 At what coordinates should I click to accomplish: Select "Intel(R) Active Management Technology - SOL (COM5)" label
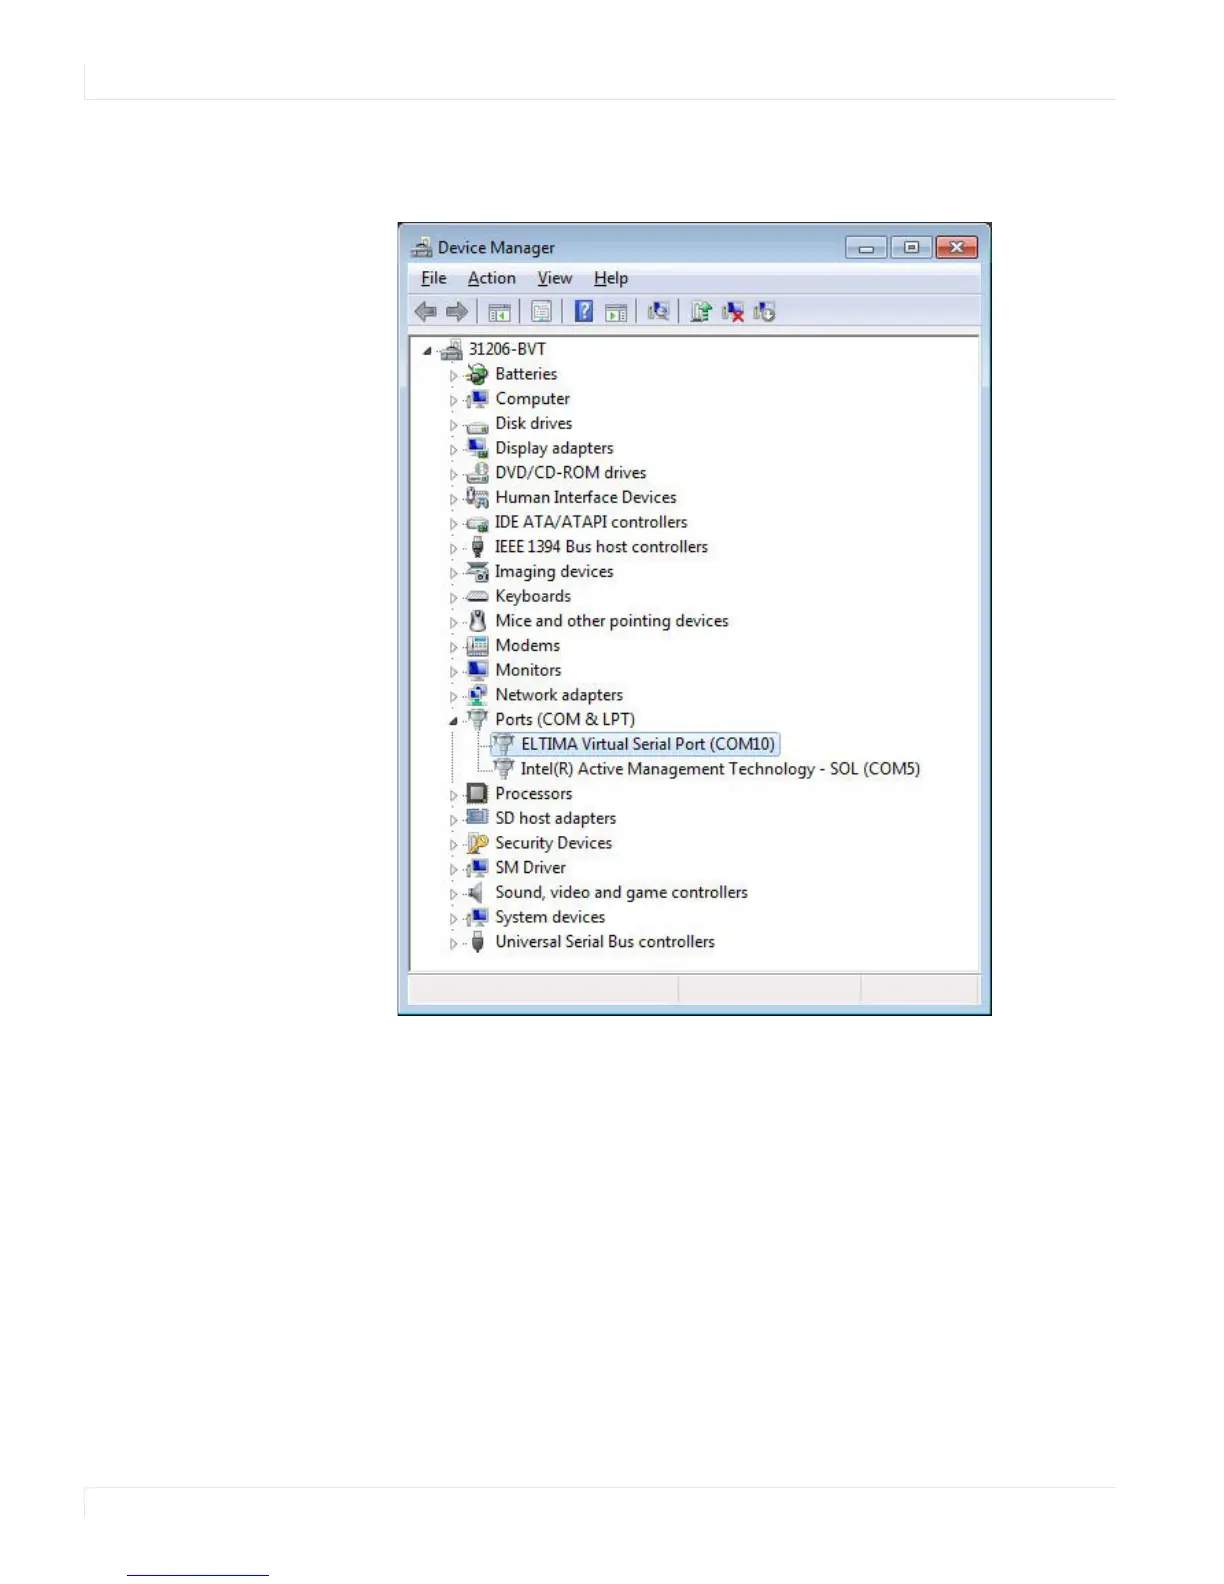pyautogui.click(x=720, y=769)
